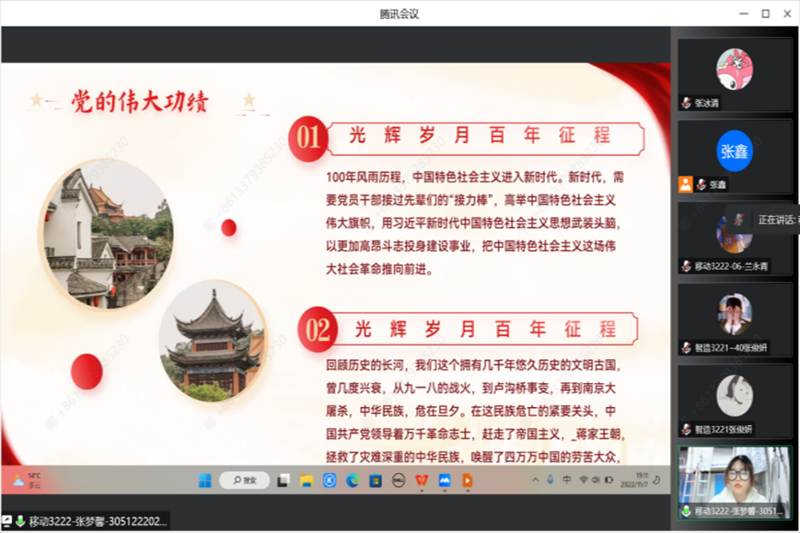Click the muted mic icon on 移动3222-06-兰永青 tile
Image resolution: width=800 pixels, height=533 pixels.
pyautogui.click(x=686, y=266)
